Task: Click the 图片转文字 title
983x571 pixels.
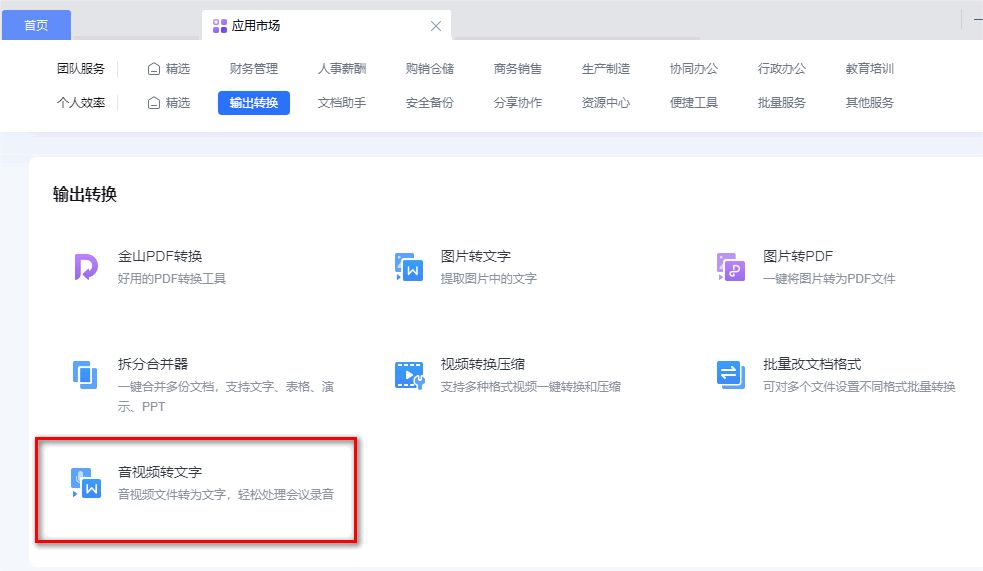Action: [x=475, y=256]
